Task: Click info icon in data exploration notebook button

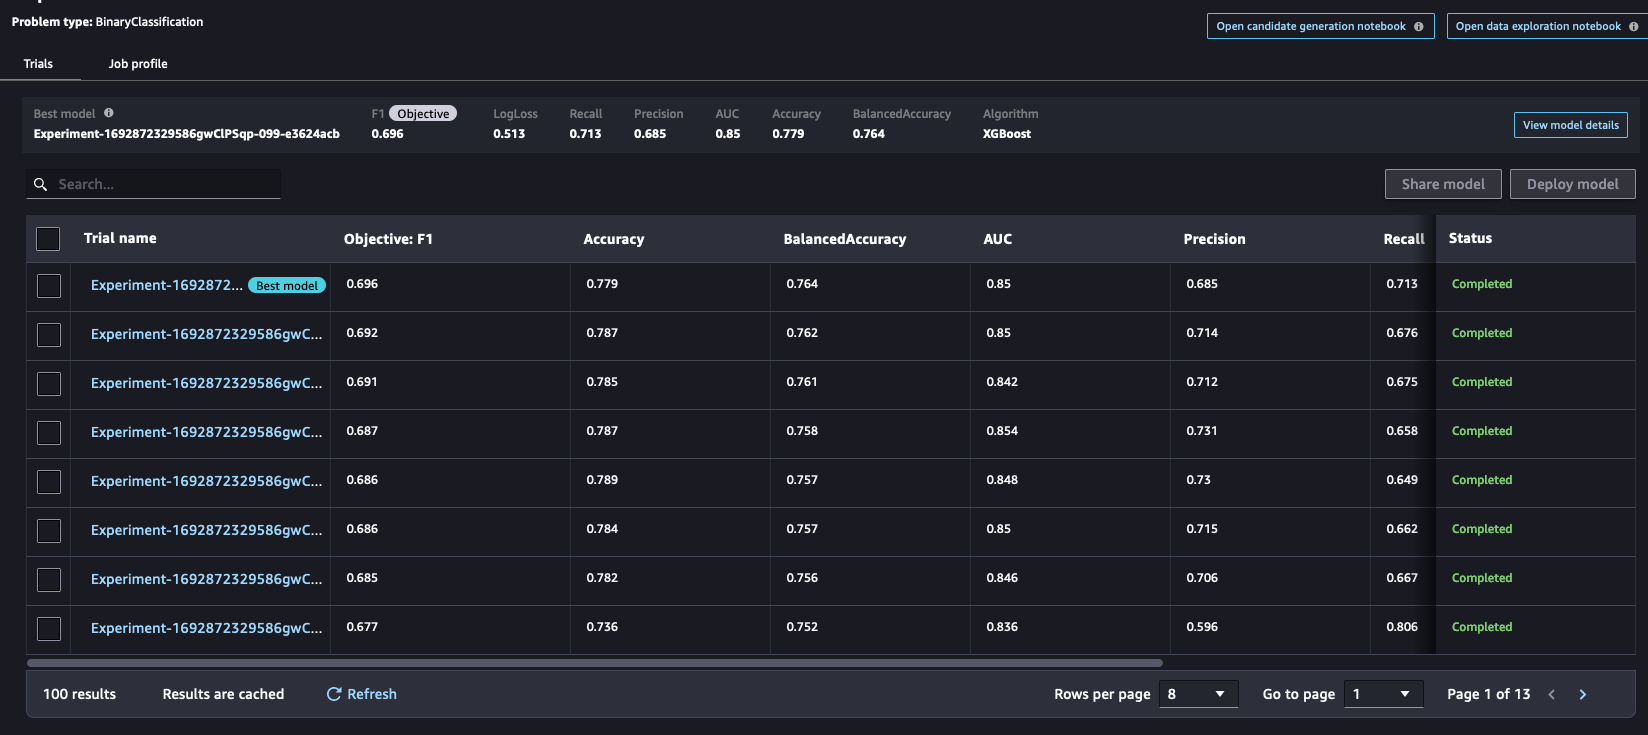Action: tap(1634, 27)
